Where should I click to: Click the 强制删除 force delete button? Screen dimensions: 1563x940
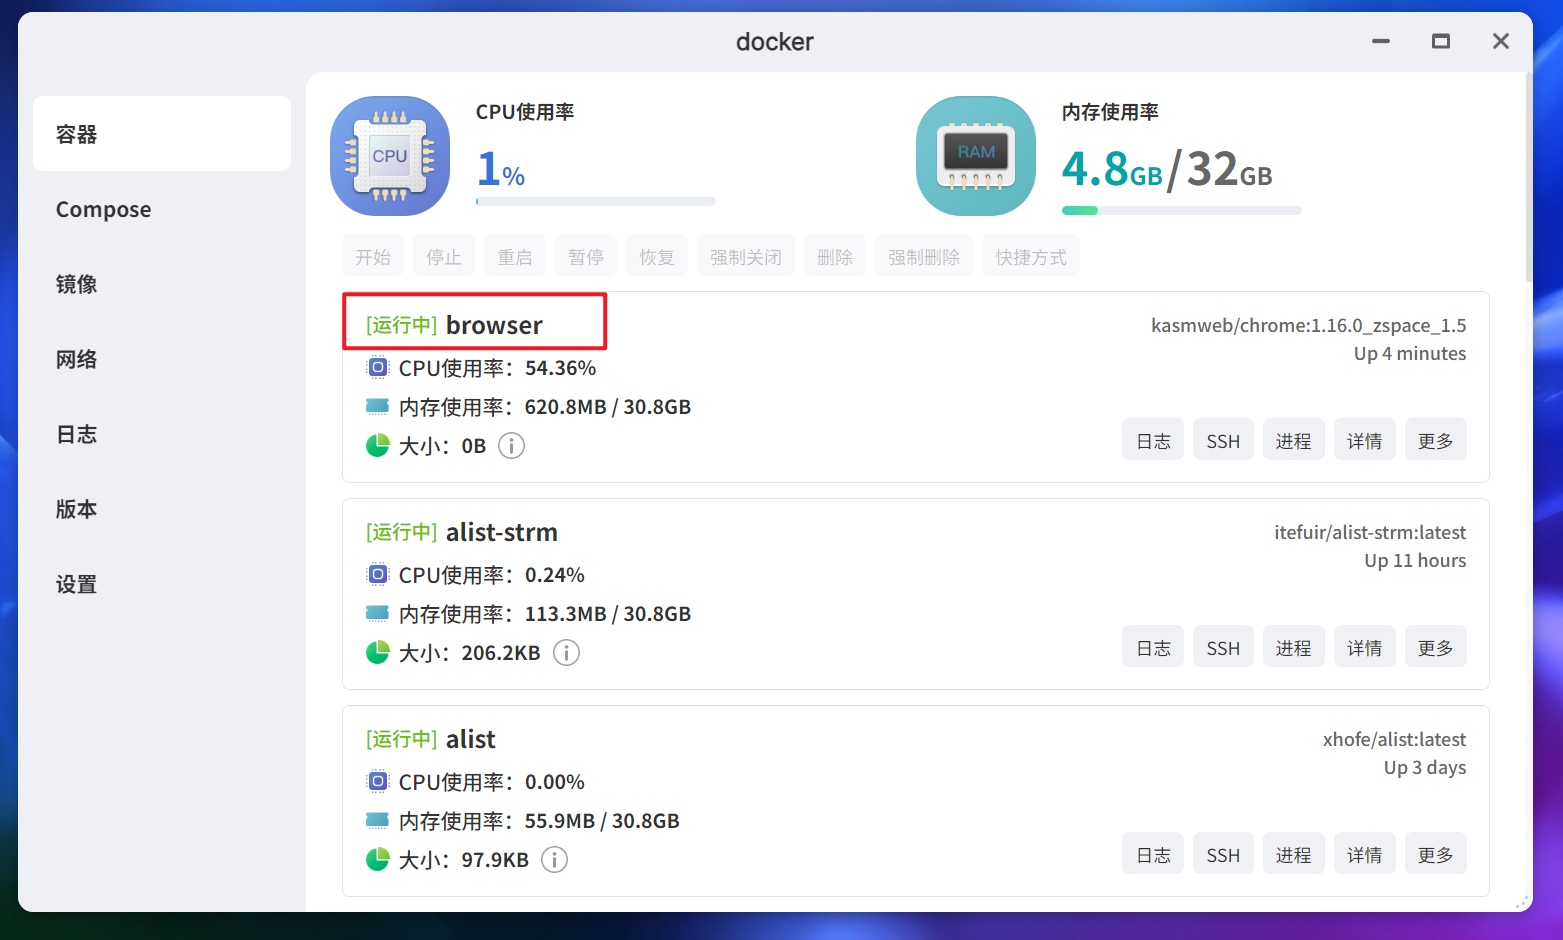point(924,257)
